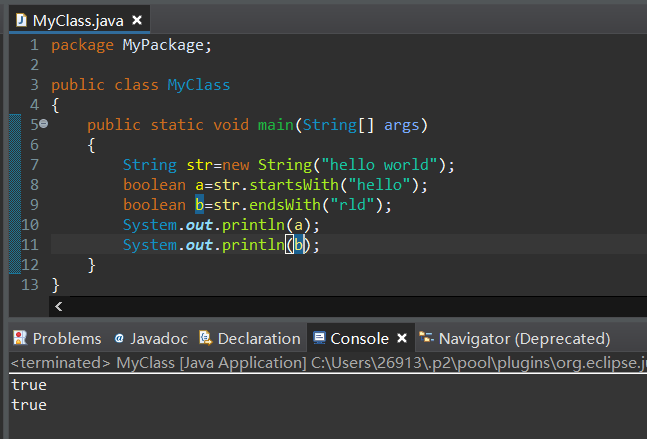This screenshot has height=439, width=647.
Task: Click the highlighted variable b on line 9
Action: pyautogui.click(x=199, y=204)
